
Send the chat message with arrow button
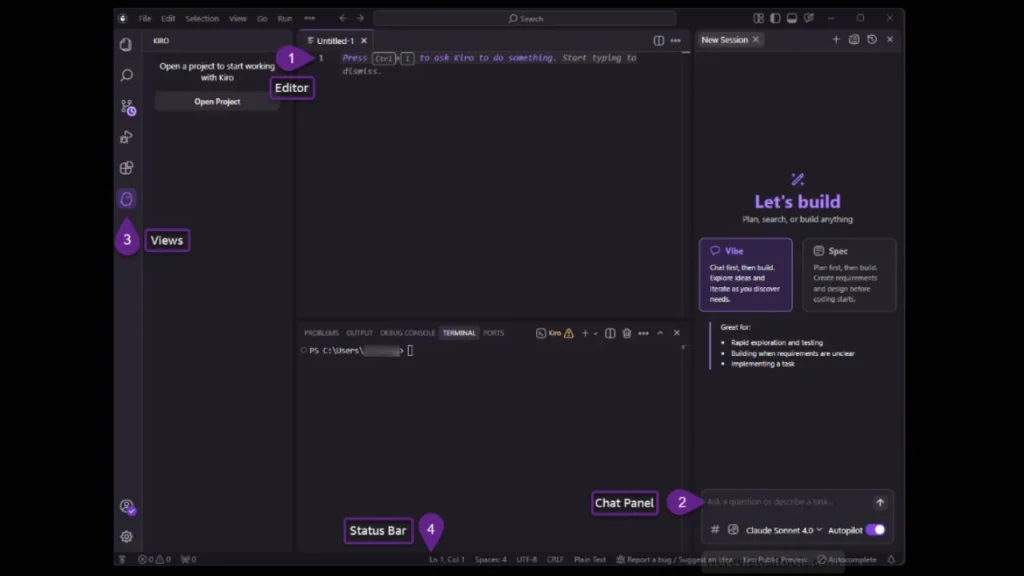(x=880, y=502)
